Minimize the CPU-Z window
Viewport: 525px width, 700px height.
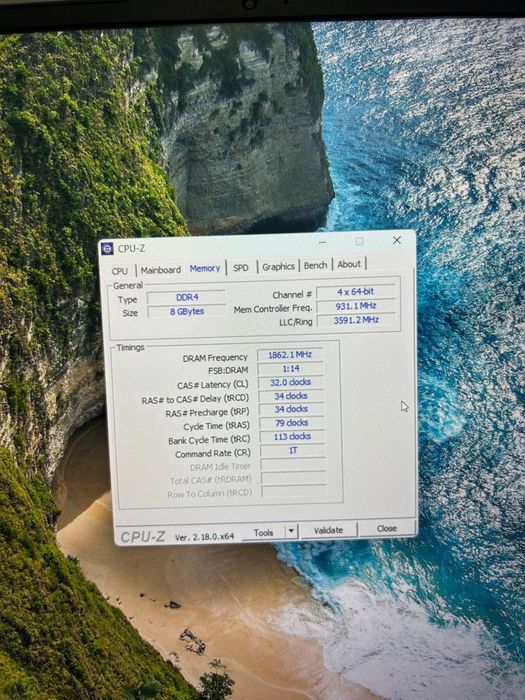point(322,242)
